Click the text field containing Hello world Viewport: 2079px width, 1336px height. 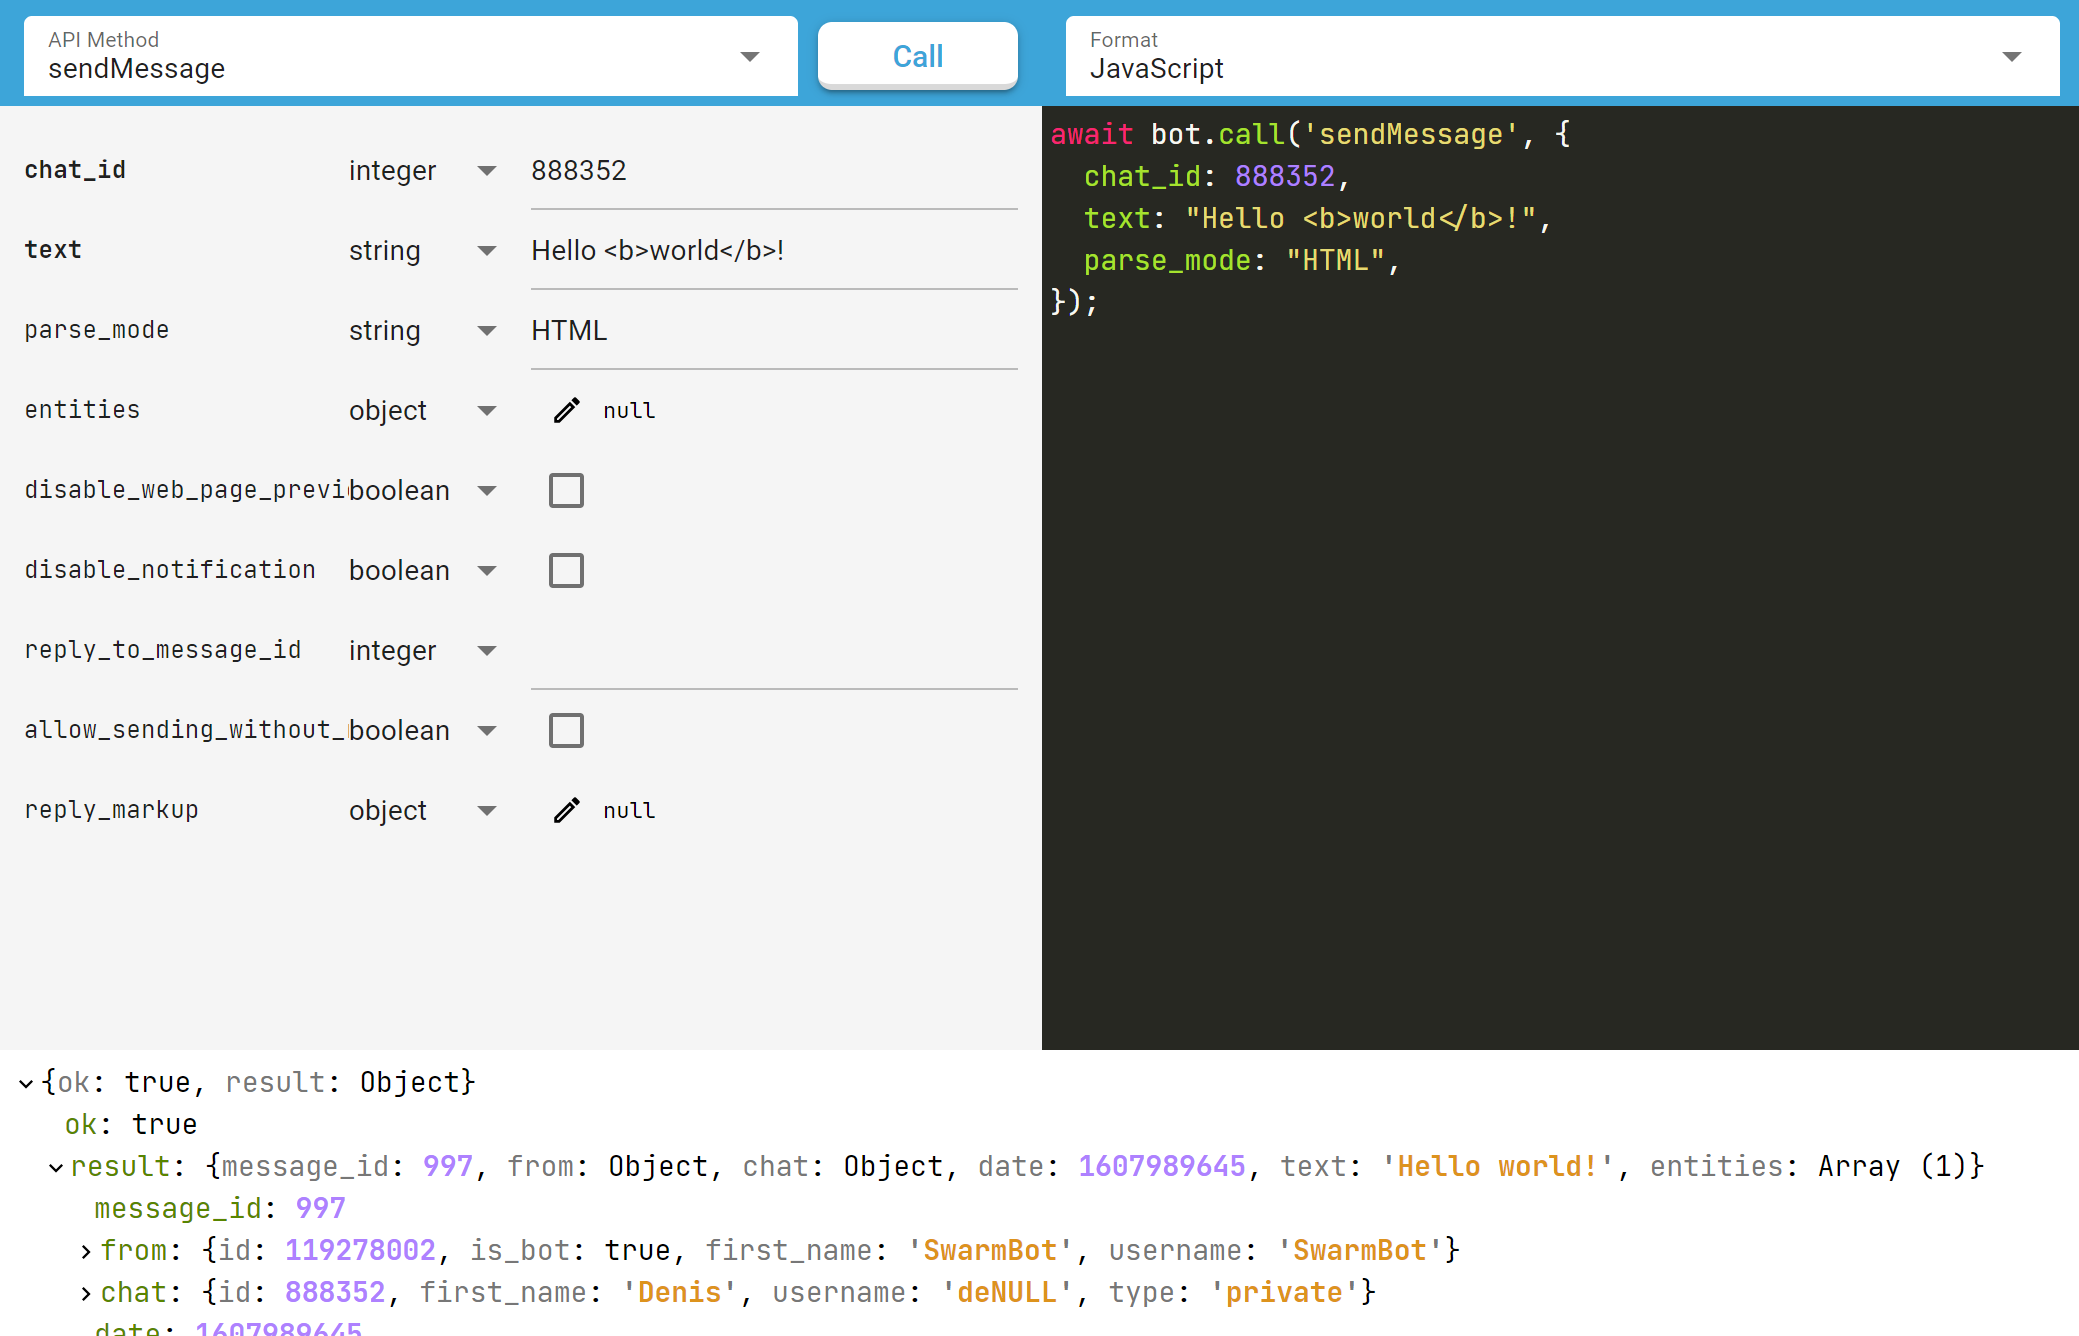click(773, 251)
